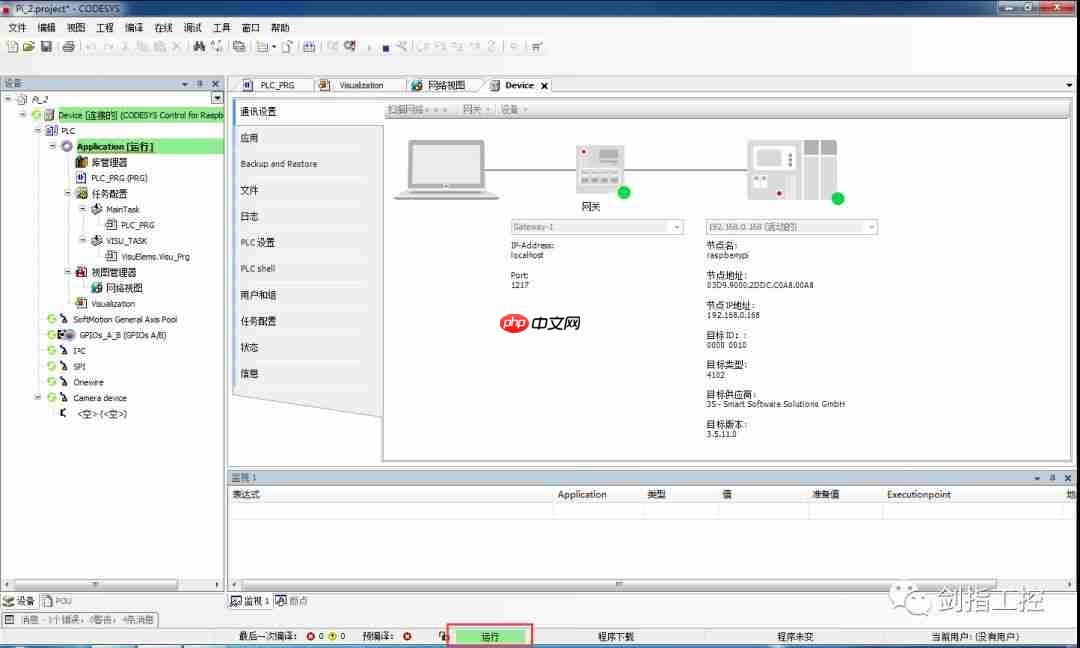Open the Backup and Restore page
The image size is (1080, 648).
coord(280,162)
